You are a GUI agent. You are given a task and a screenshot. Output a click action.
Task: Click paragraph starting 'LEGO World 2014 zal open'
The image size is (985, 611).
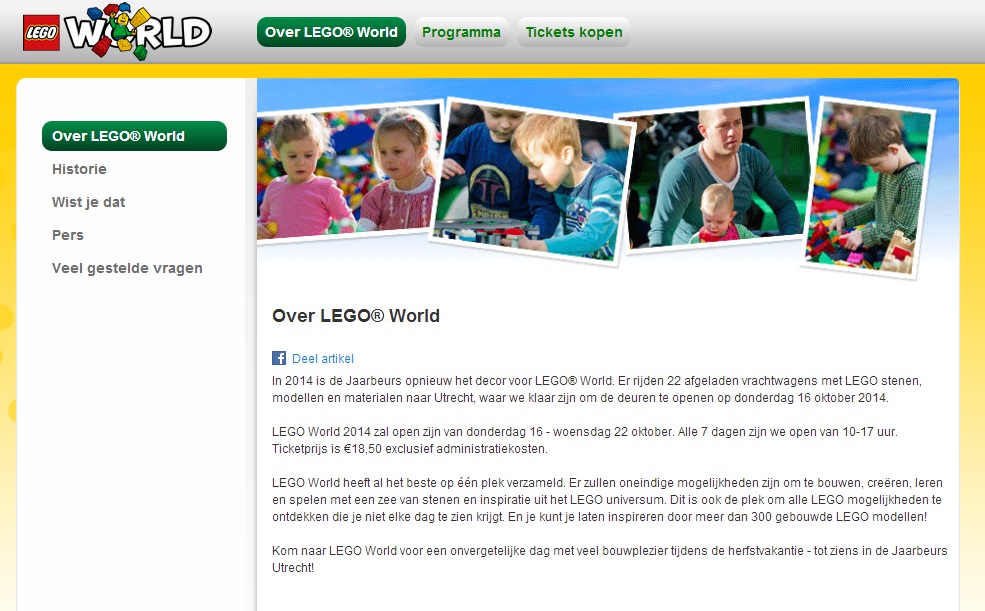tap(585, 440)
